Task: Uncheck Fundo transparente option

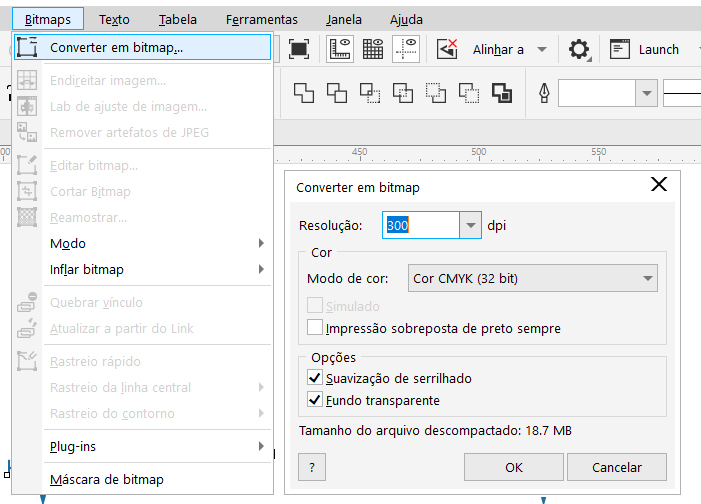Action: (316, 400)
